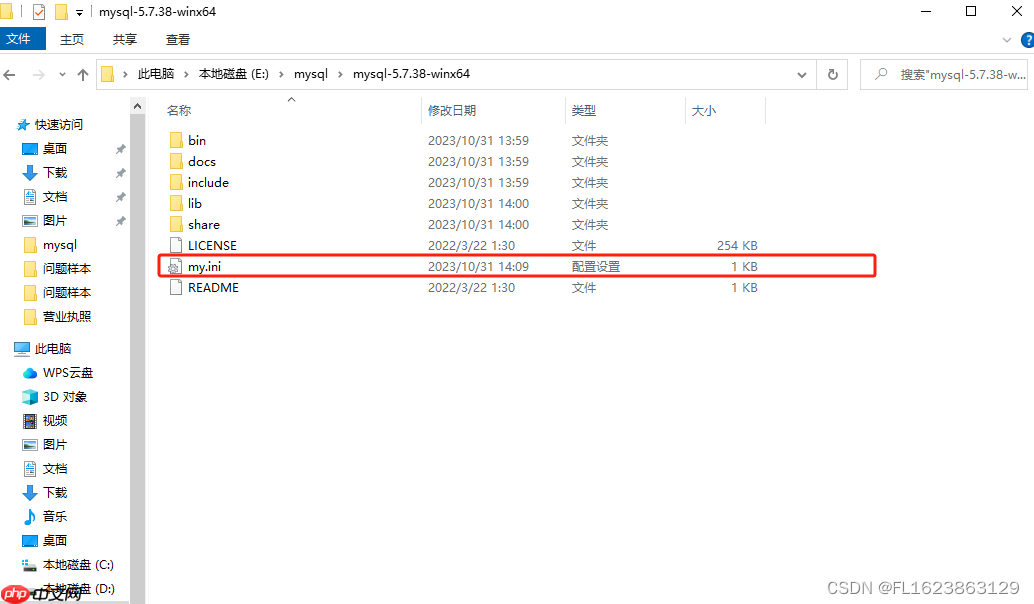
Task: Click the Help question mark icon
Action: (1028, 39)
